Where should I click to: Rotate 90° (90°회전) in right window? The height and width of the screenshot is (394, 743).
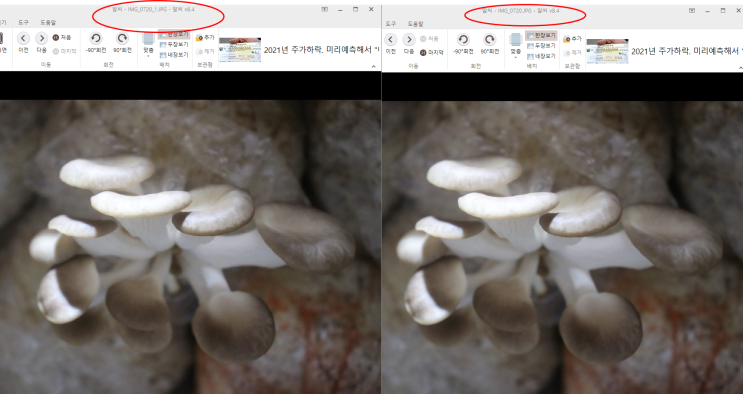tap(489, 44)
